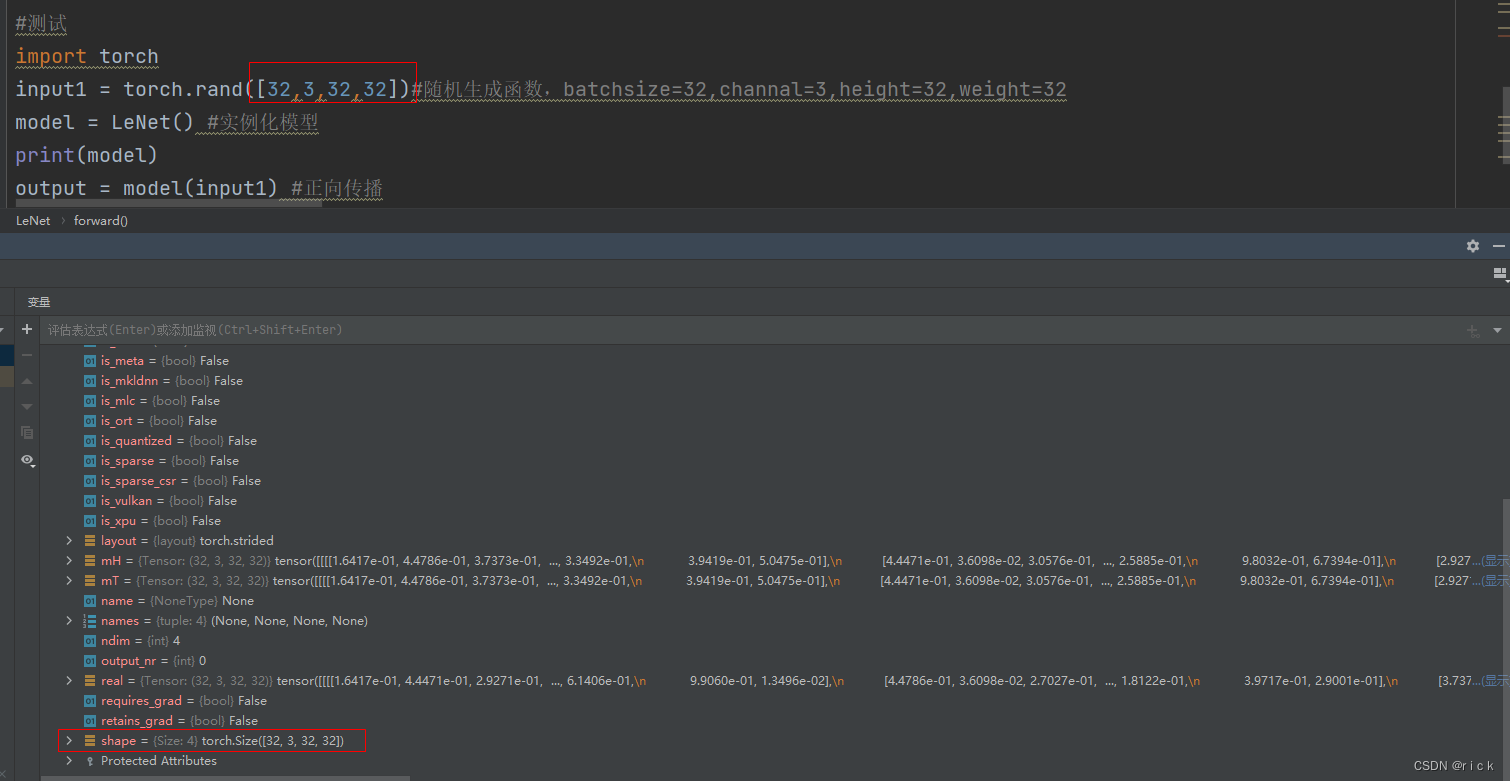Expand the names tuple node
The image size is (1510, 781).
click(69, 621)
